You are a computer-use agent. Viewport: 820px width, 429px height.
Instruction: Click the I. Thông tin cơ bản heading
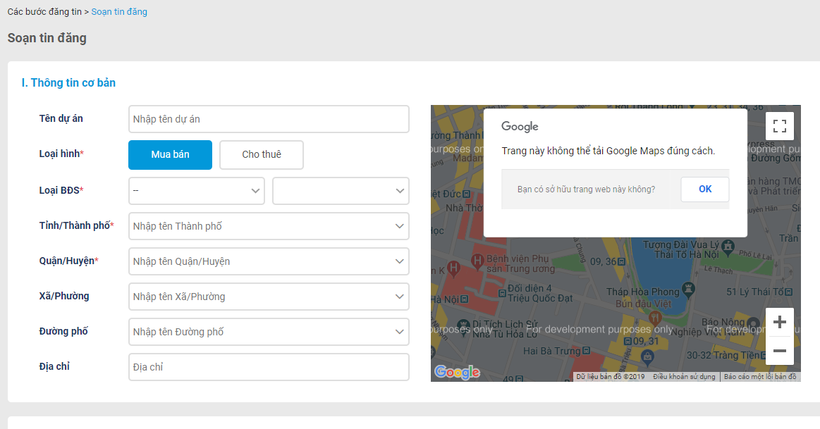69,83
